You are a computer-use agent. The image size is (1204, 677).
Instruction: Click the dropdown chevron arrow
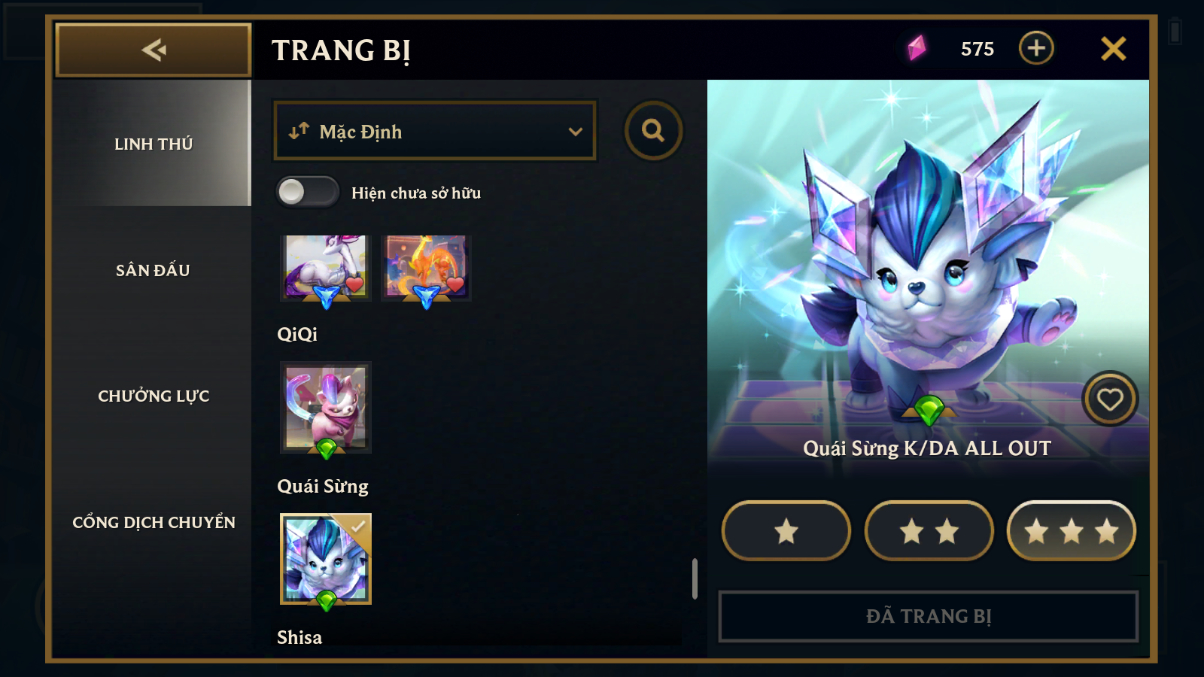tap(575, 132)
